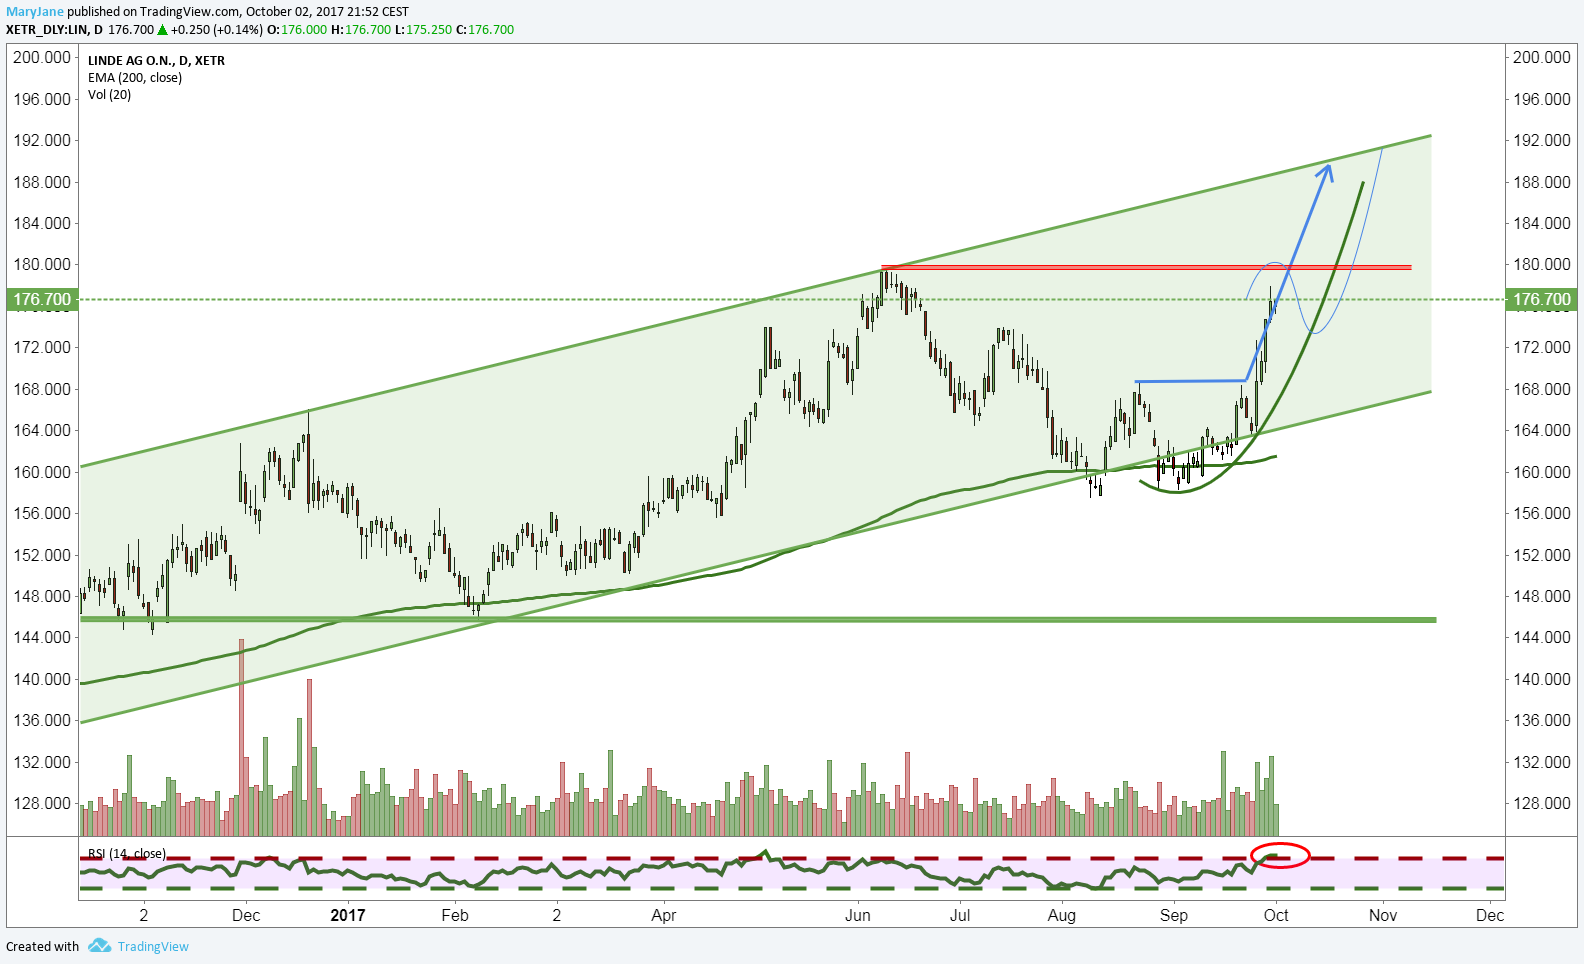
Task: Click the Aug label on the time axis
Action: pos(1062,915)
